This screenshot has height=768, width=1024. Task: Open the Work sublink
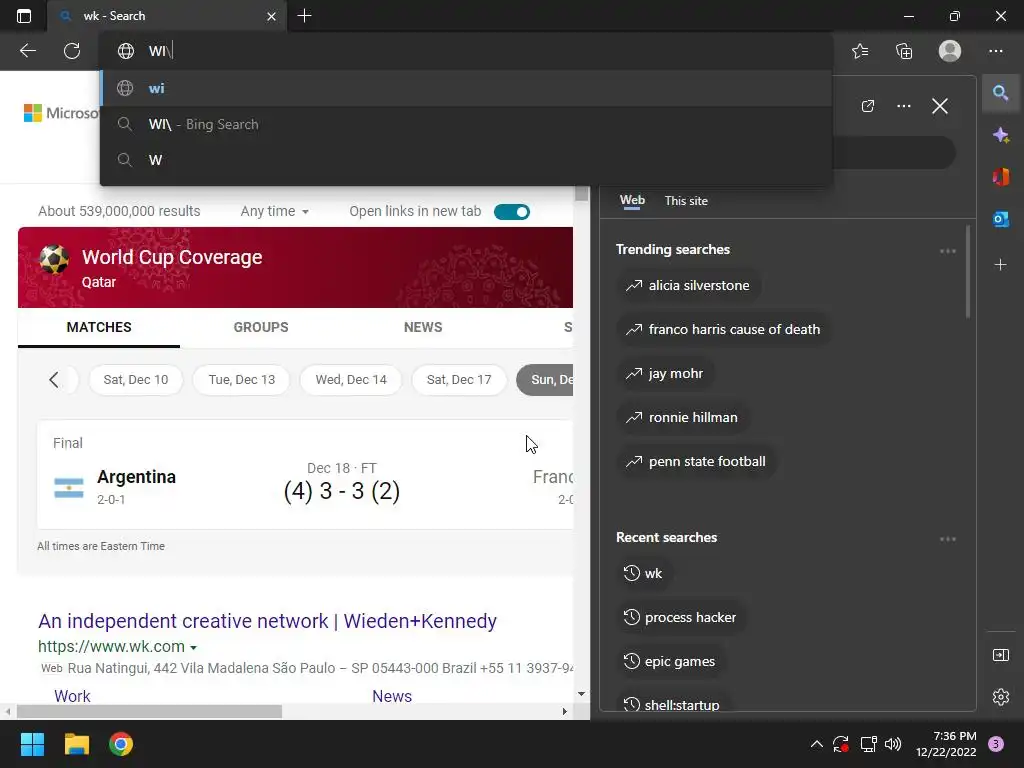(72, 696)
